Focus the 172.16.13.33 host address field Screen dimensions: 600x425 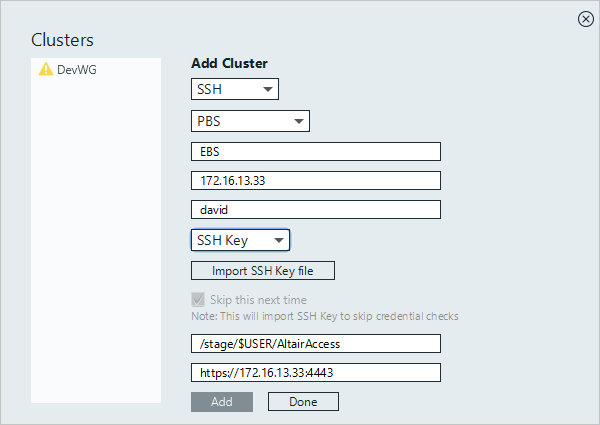coord(315,181)
